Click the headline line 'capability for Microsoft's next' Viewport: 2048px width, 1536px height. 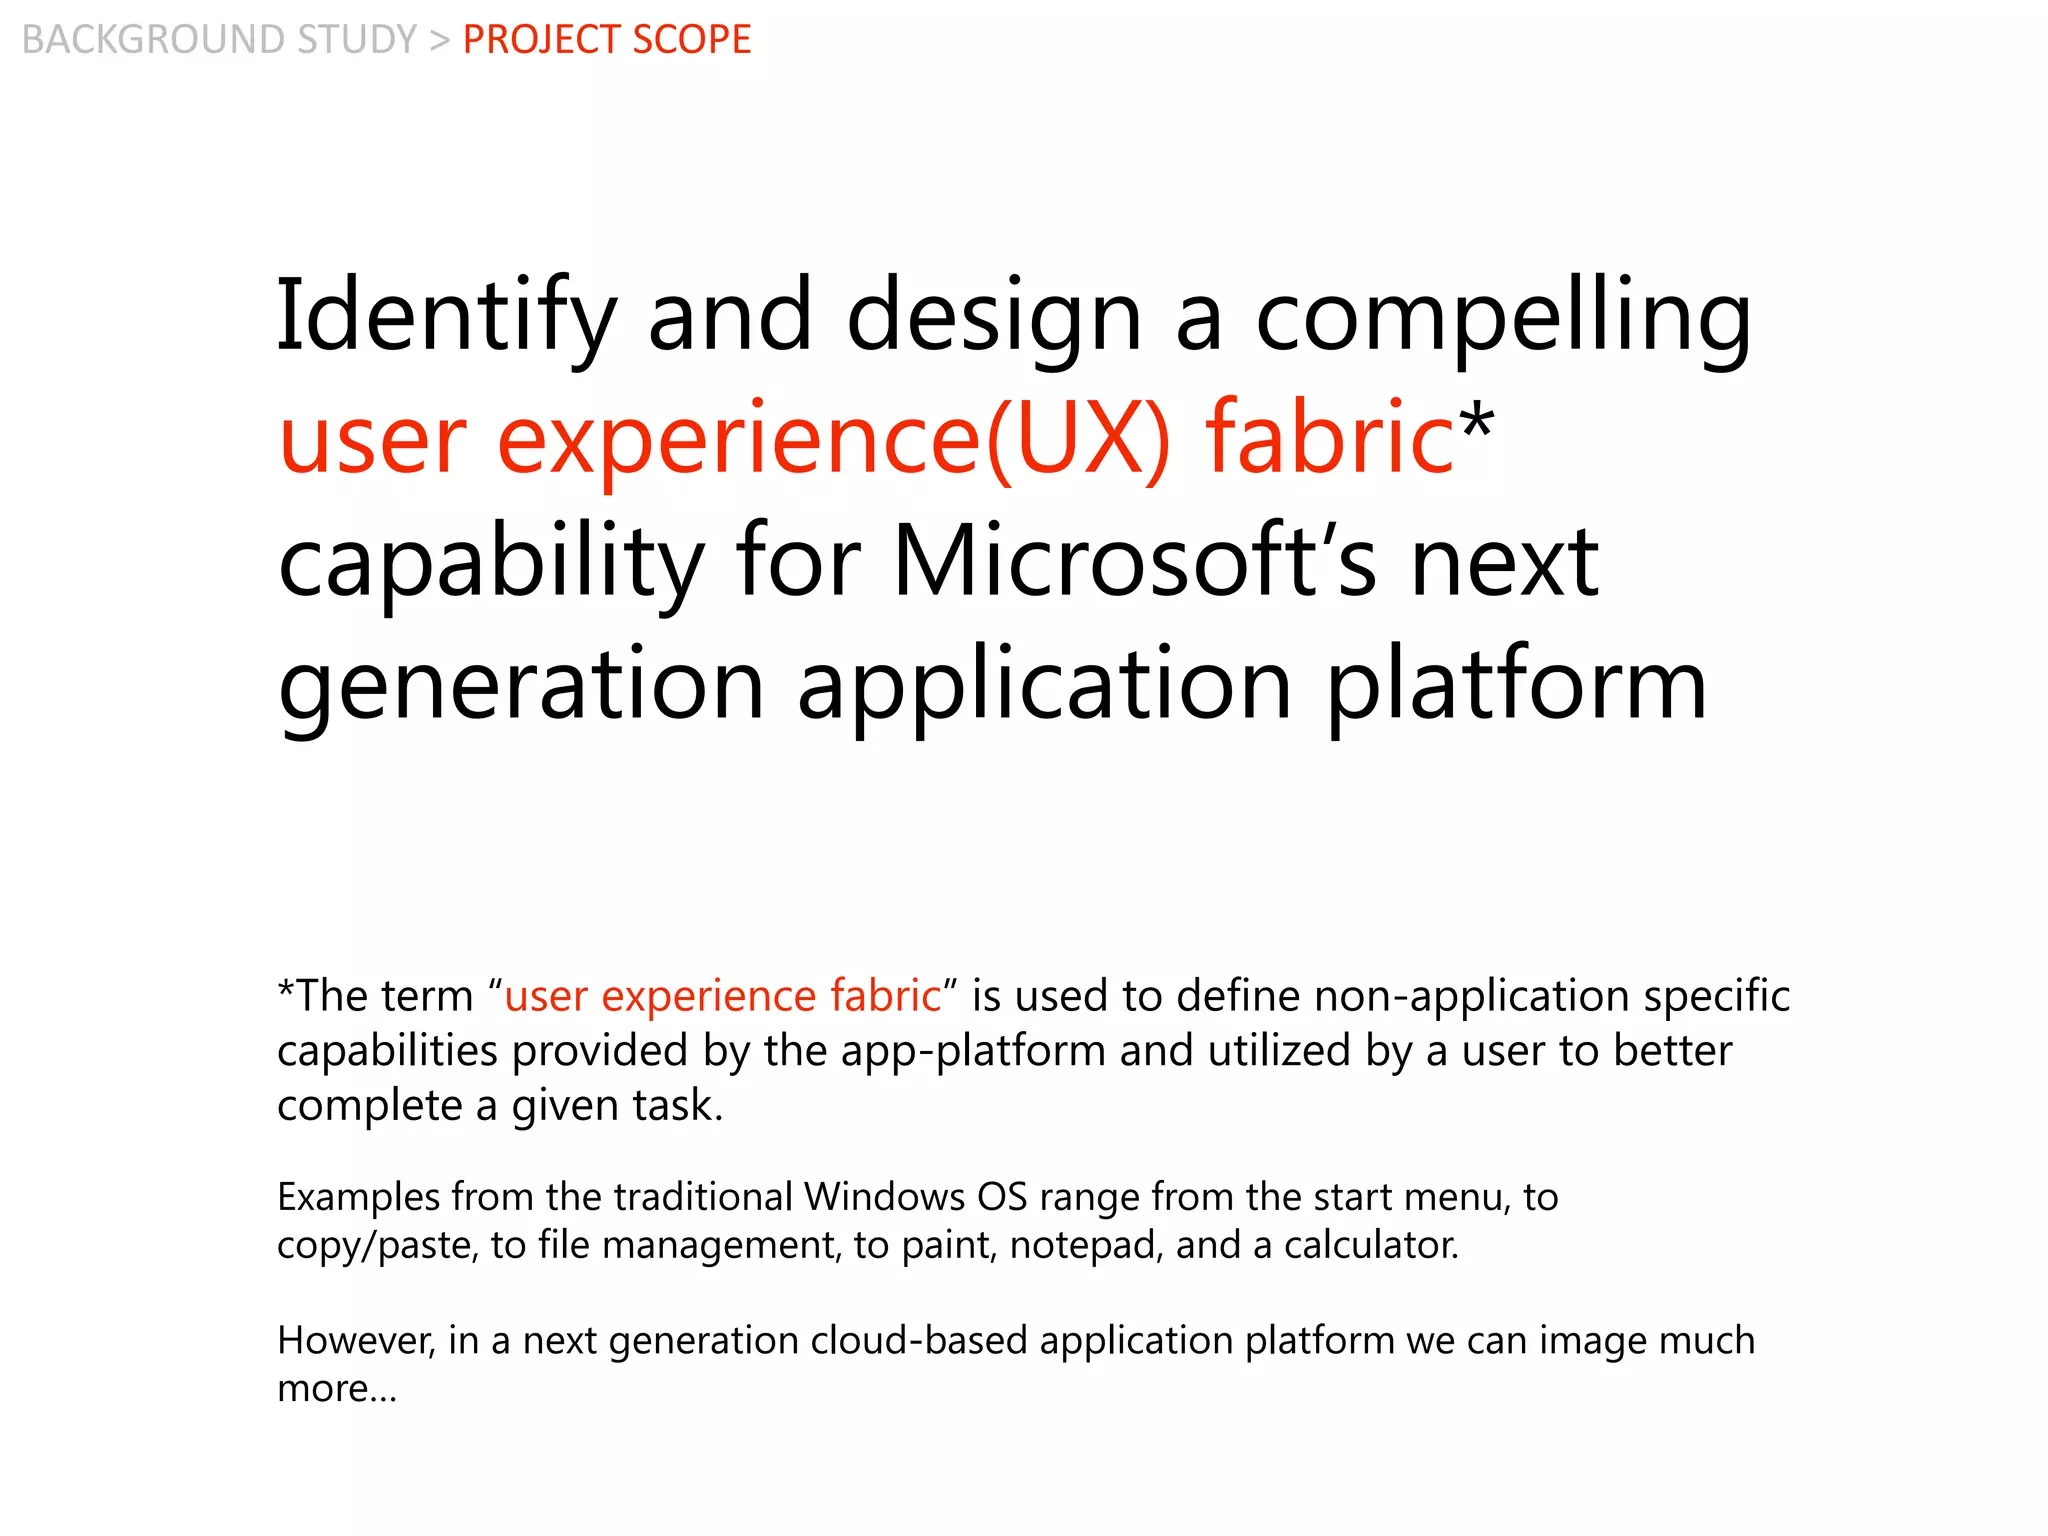tap(938, 562)
